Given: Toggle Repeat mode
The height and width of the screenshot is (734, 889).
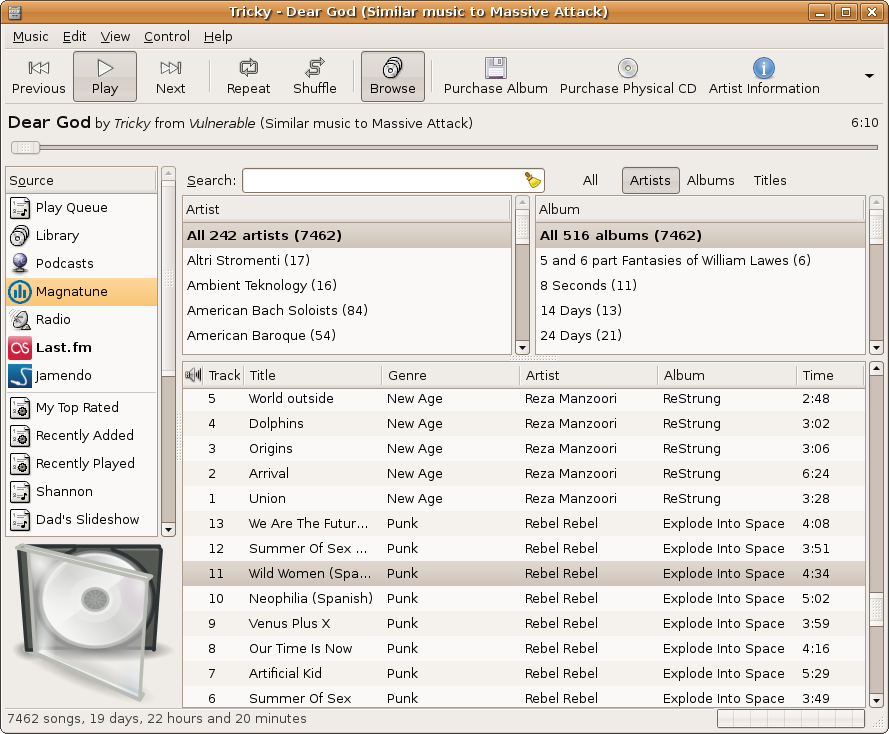Looking at the screenshot, I should [248, 77].
